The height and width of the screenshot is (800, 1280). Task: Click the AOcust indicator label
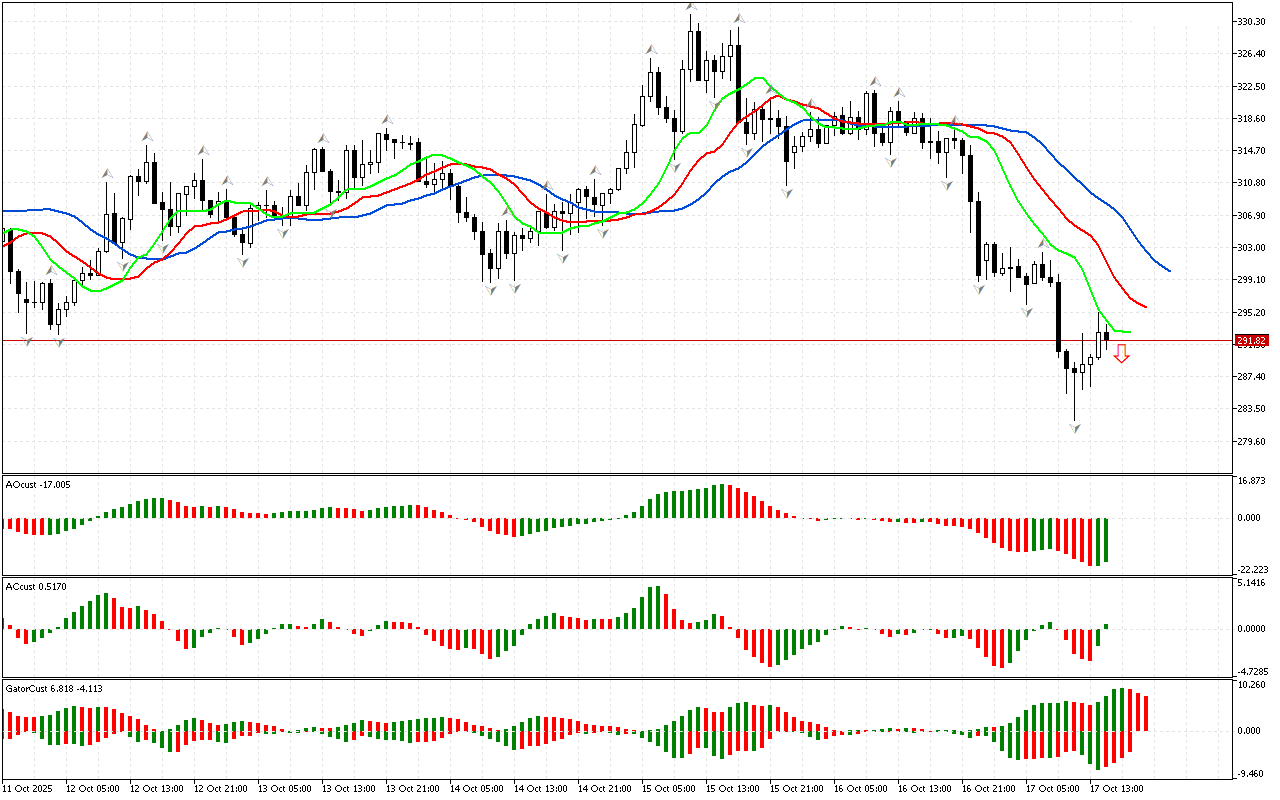tap(32, 485)
